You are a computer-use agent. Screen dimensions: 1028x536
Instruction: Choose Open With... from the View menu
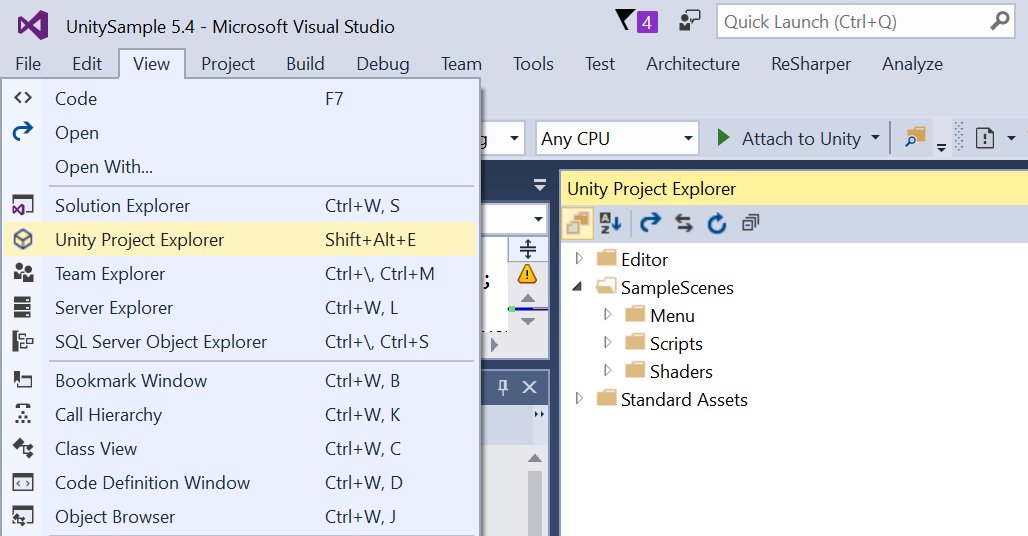click(x=239, y=166)
